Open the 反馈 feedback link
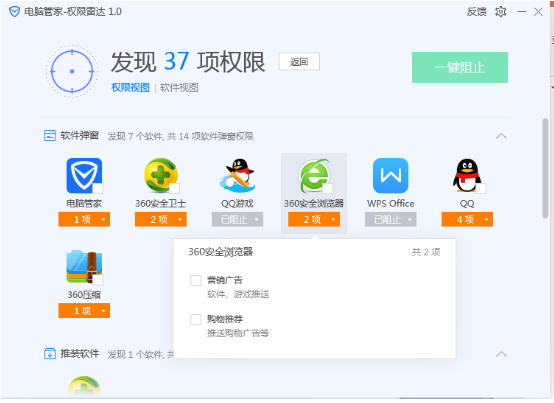The height and width of the screenshot is (403, 554). pos(477,12)
